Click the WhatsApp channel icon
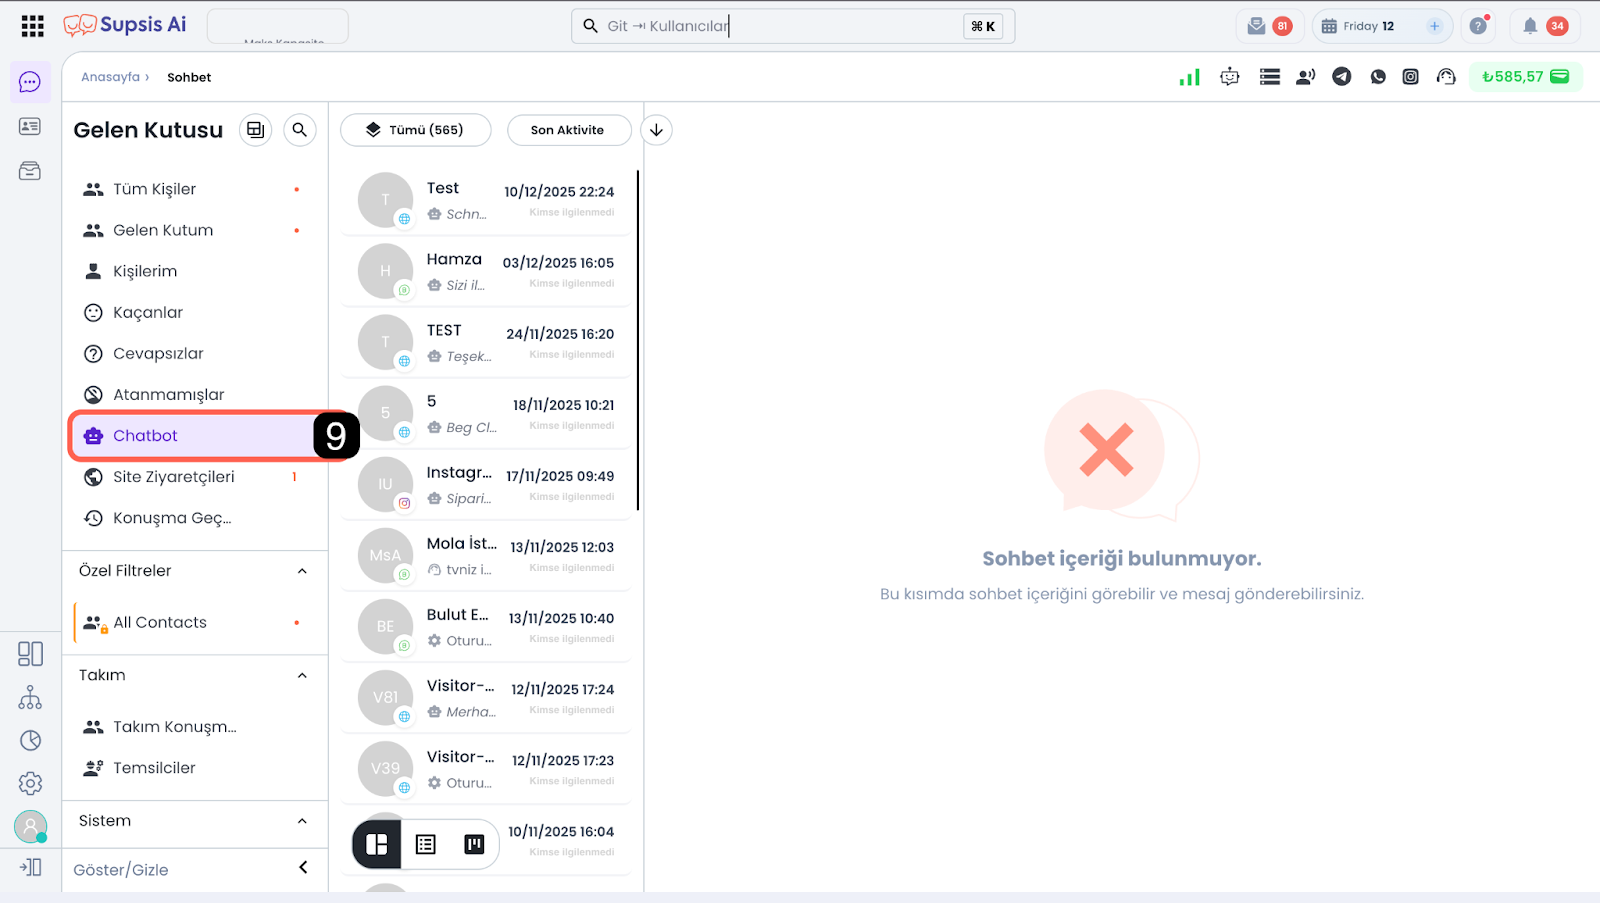This screenshot has height=903, width=1600. tap(1378, 77)
